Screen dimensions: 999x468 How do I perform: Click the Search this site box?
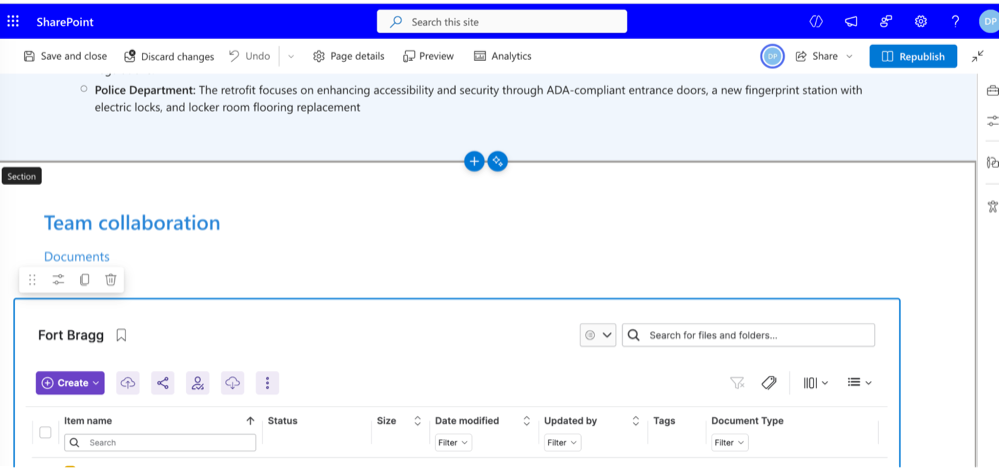point(502,22)
